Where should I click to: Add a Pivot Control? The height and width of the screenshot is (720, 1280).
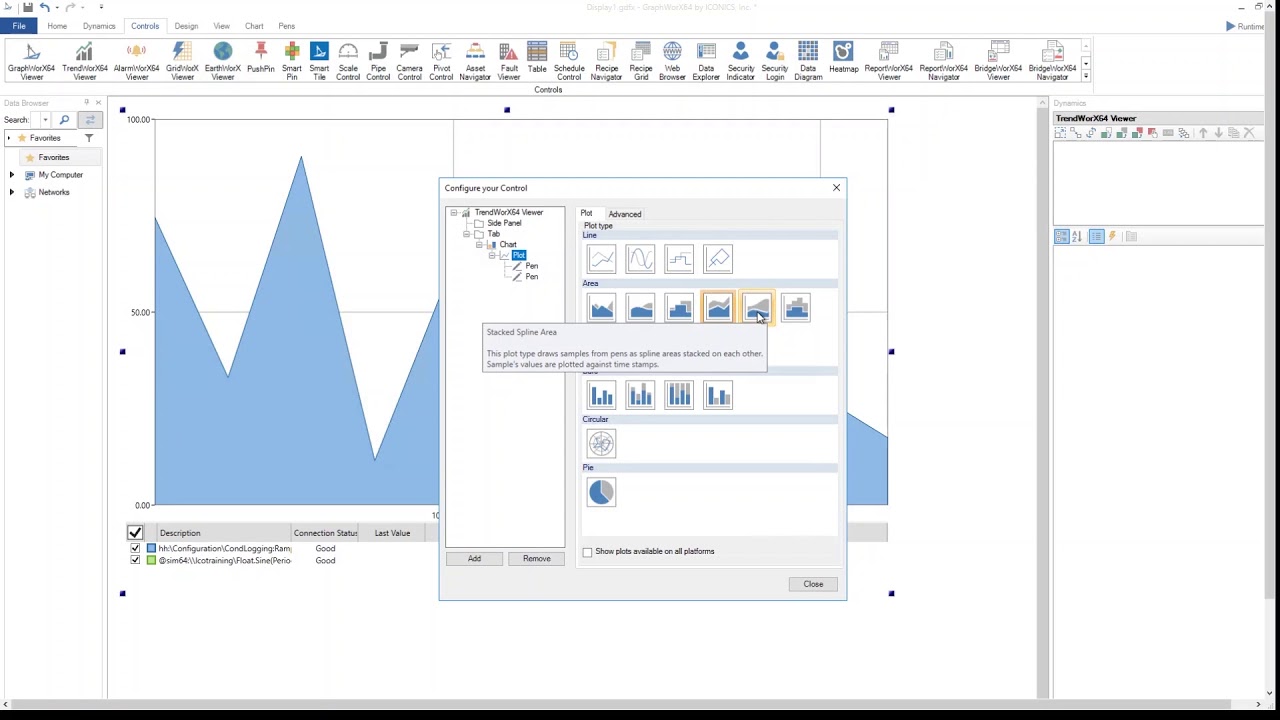441,61
